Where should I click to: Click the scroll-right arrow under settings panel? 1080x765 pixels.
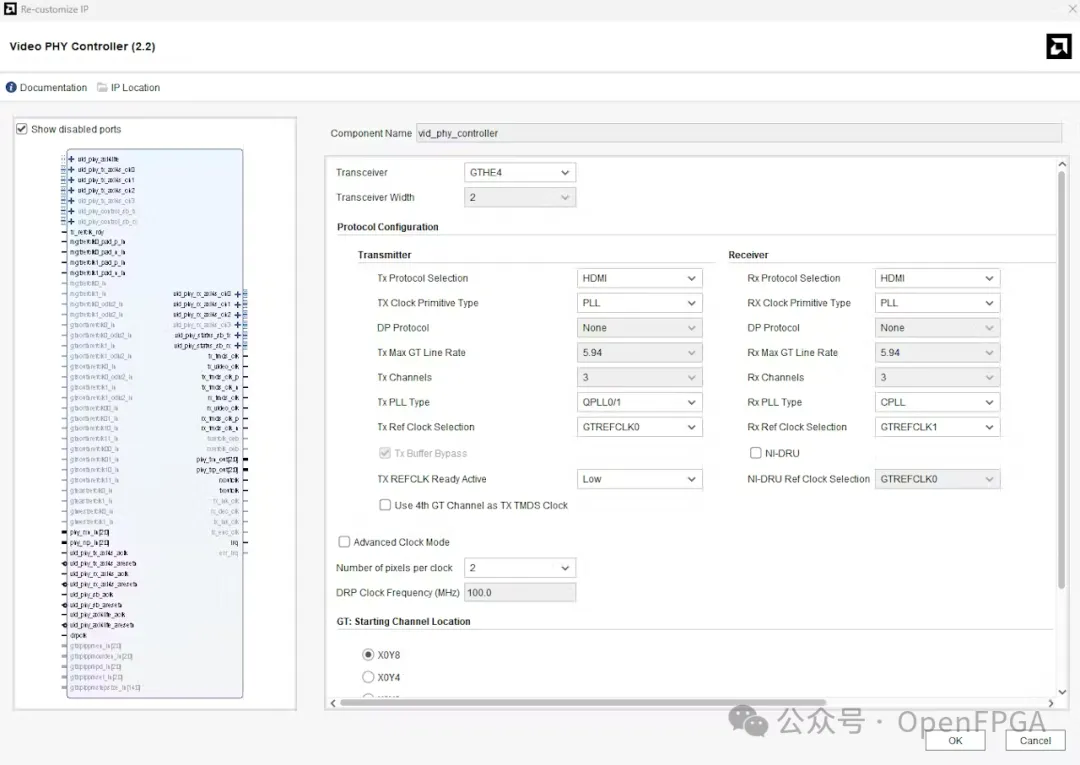click(x=1050, y=703)
